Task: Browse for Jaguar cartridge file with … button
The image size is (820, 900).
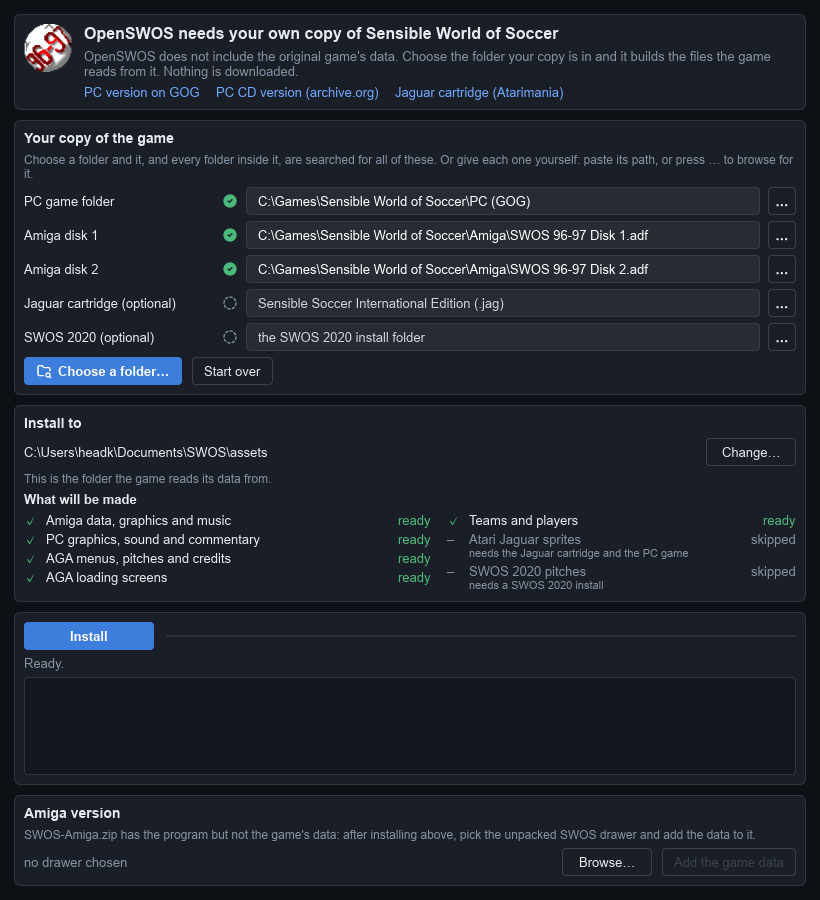Action: 782,303
